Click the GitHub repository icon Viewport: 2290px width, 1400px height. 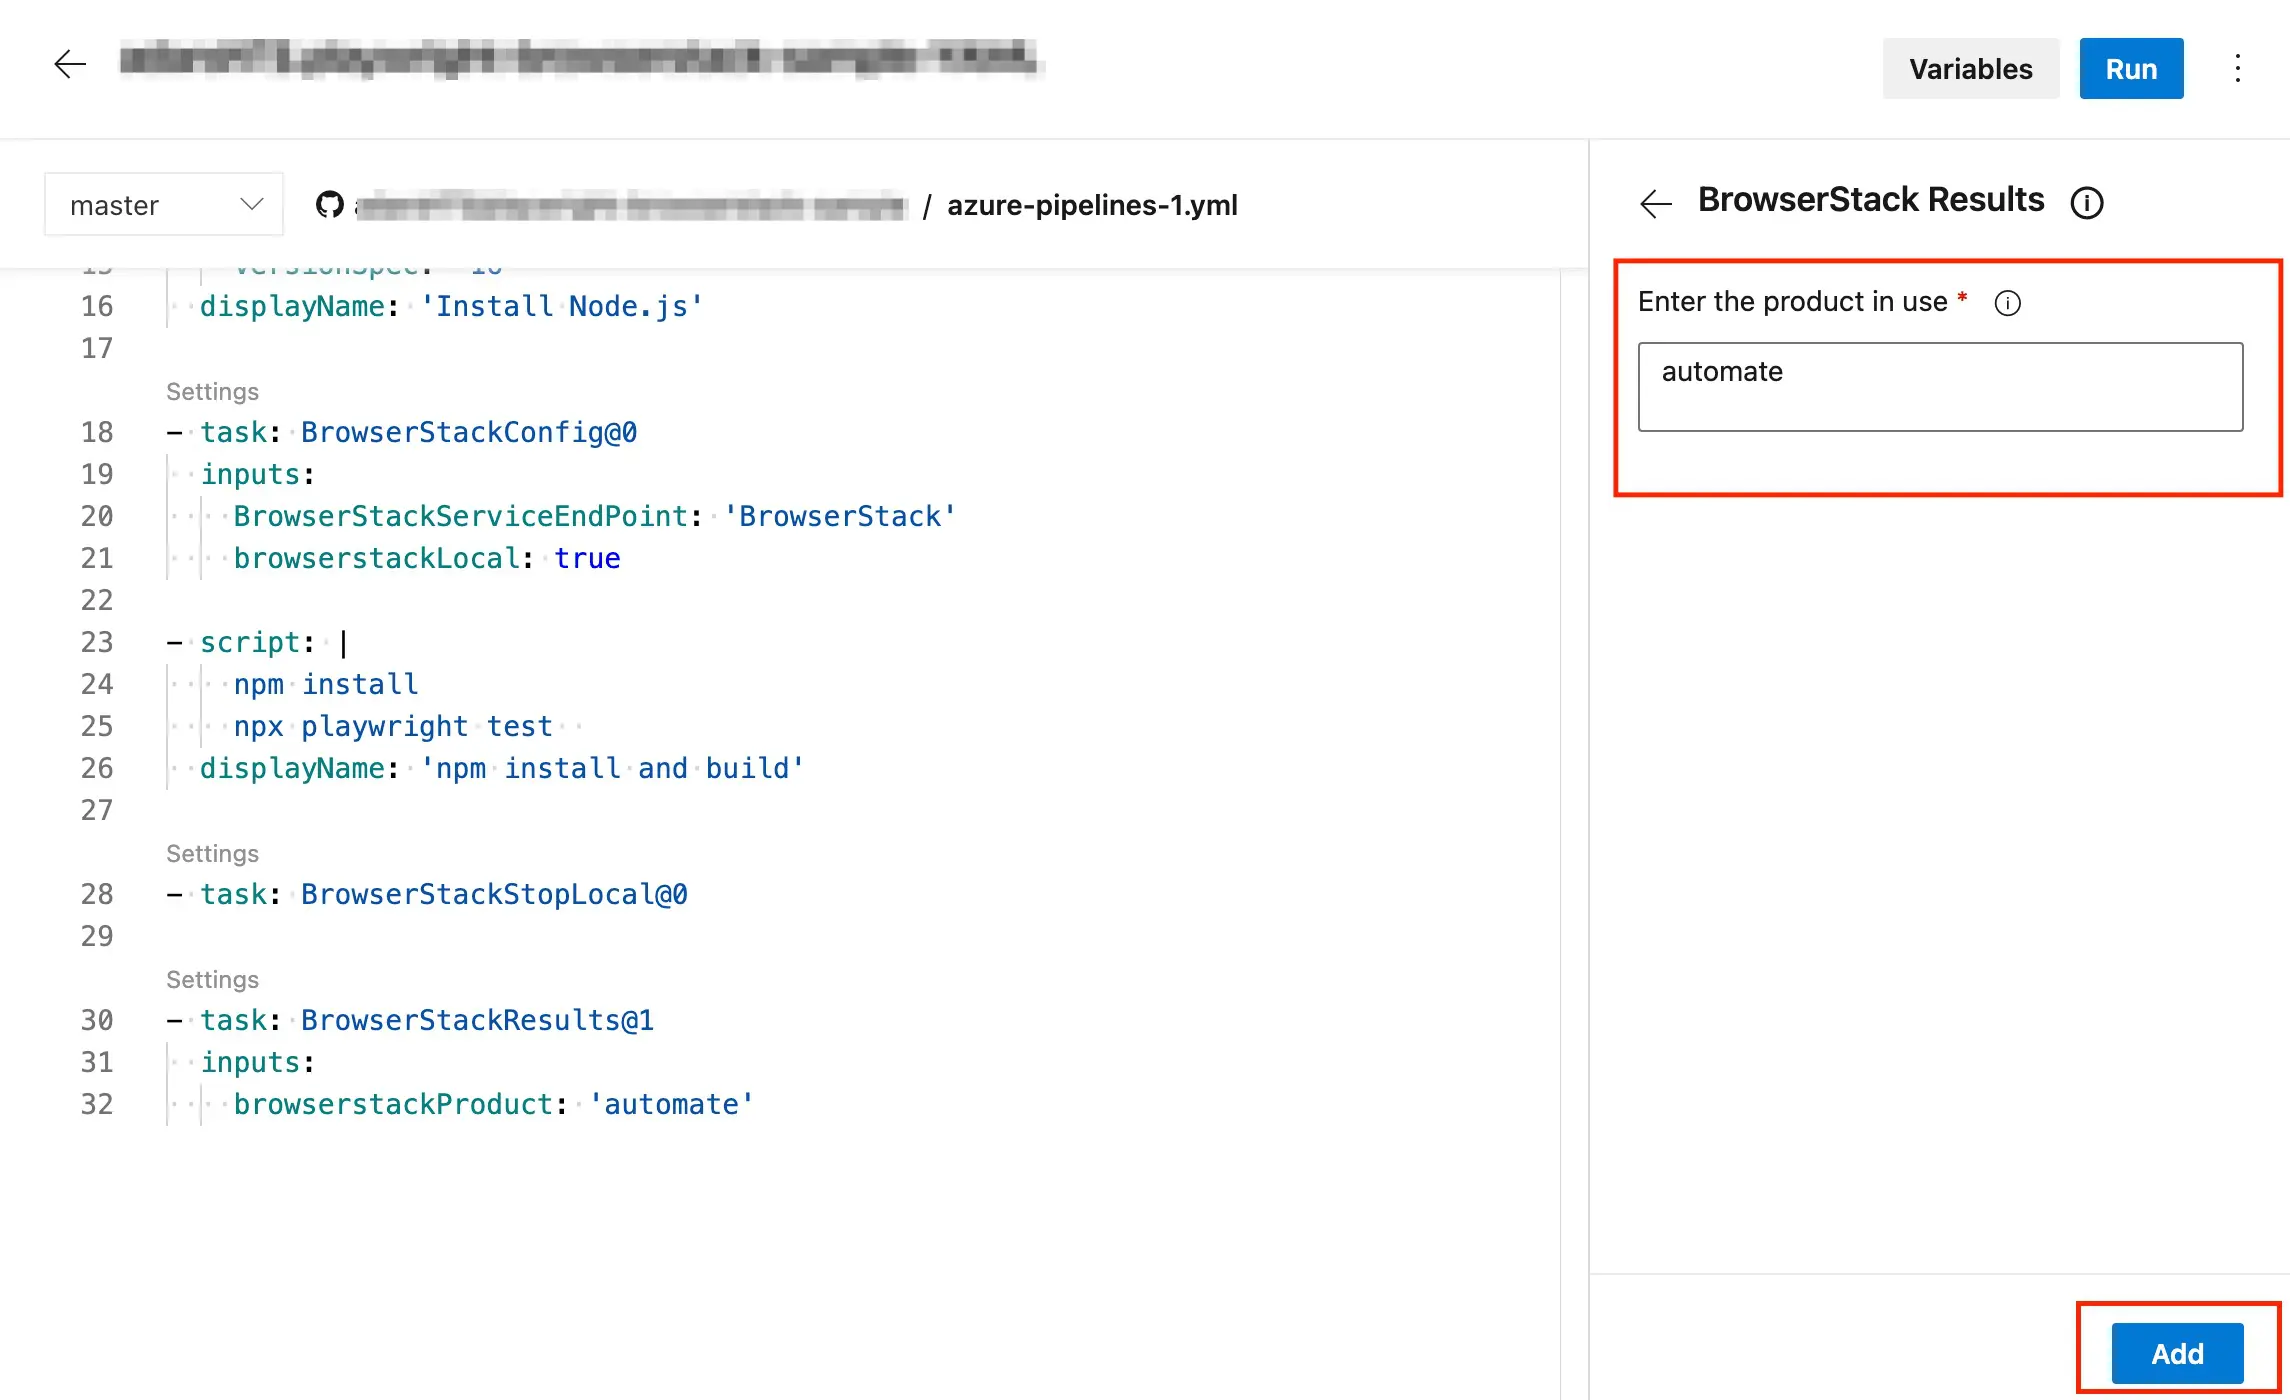click(329, 205)
